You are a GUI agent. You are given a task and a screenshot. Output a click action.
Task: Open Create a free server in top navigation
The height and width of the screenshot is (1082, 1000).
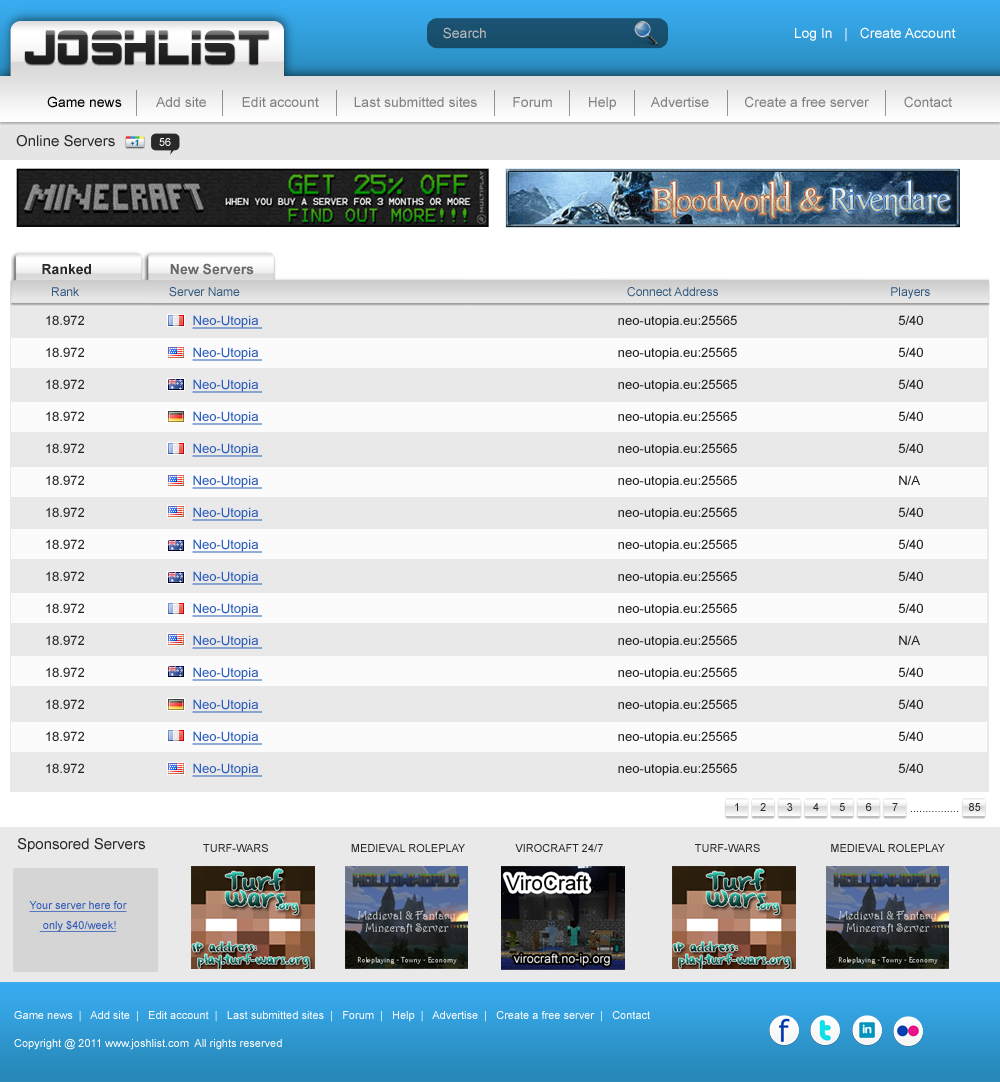(806, 102)
